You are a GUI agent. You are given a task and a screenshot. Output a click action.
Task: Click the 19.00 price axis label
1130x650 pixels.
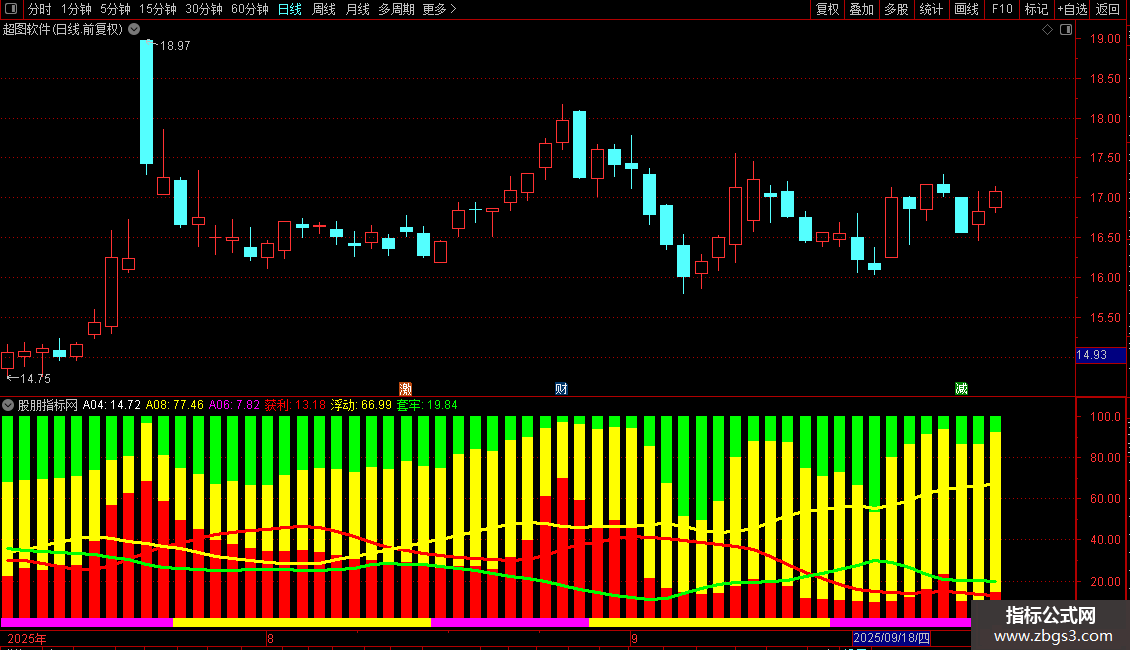point(1105,39)
